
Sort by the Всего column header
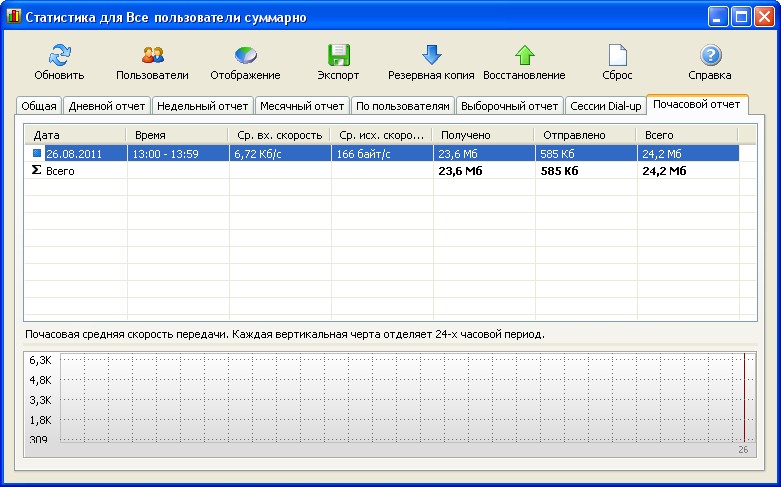[x=687, y=135]
